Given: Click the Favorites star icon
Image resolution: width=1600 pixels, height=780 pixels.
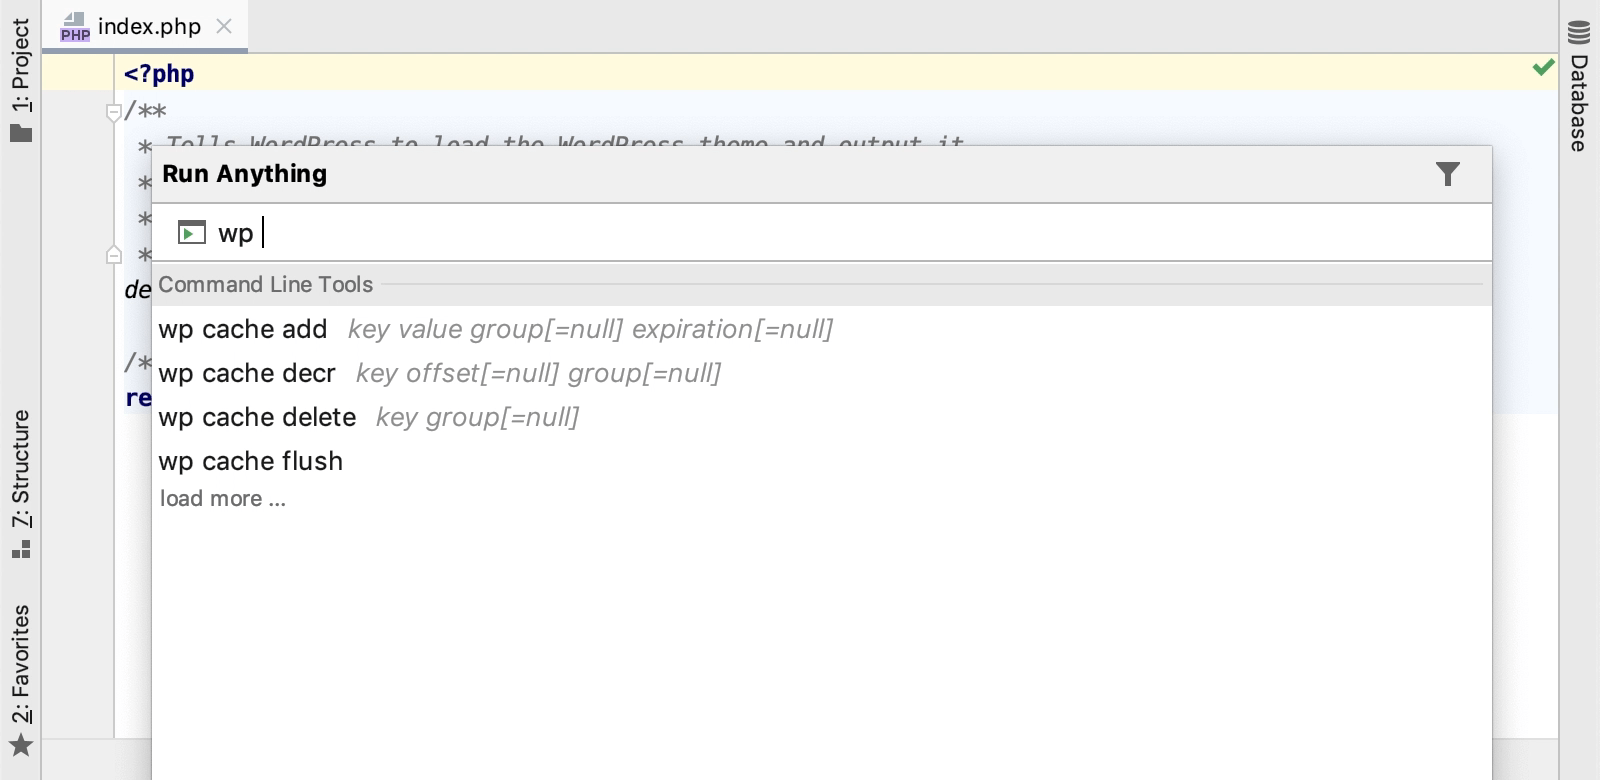Looking at the screenshot, I should [x=21, y=745].
